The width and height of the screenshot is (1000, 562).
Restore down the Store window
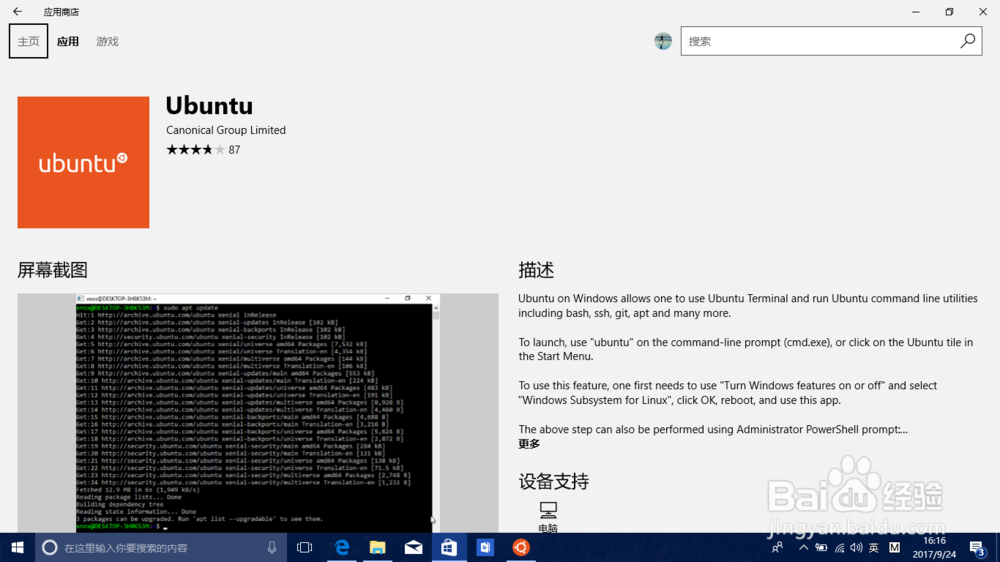pos(949,11)
